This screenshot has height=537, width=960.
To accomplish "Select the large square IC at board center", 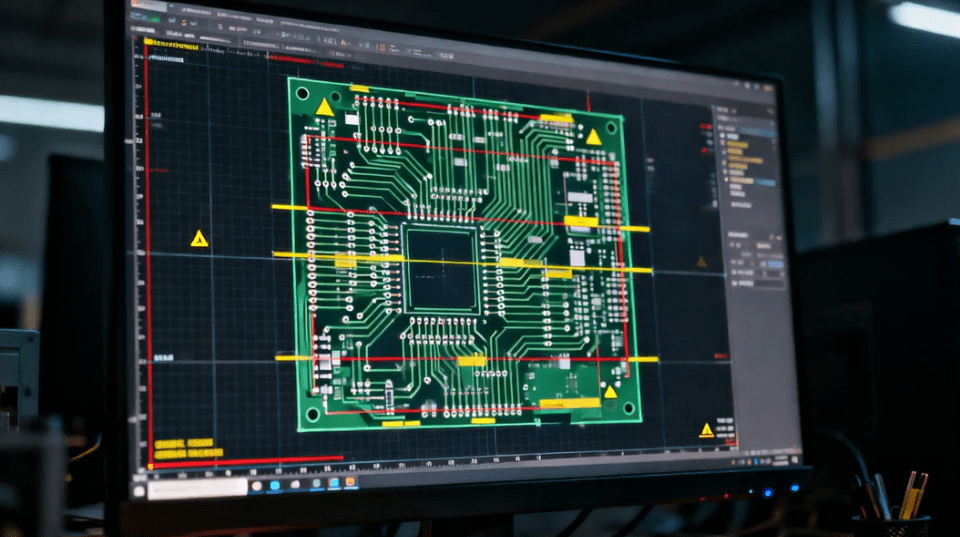I will pos(440,269).
